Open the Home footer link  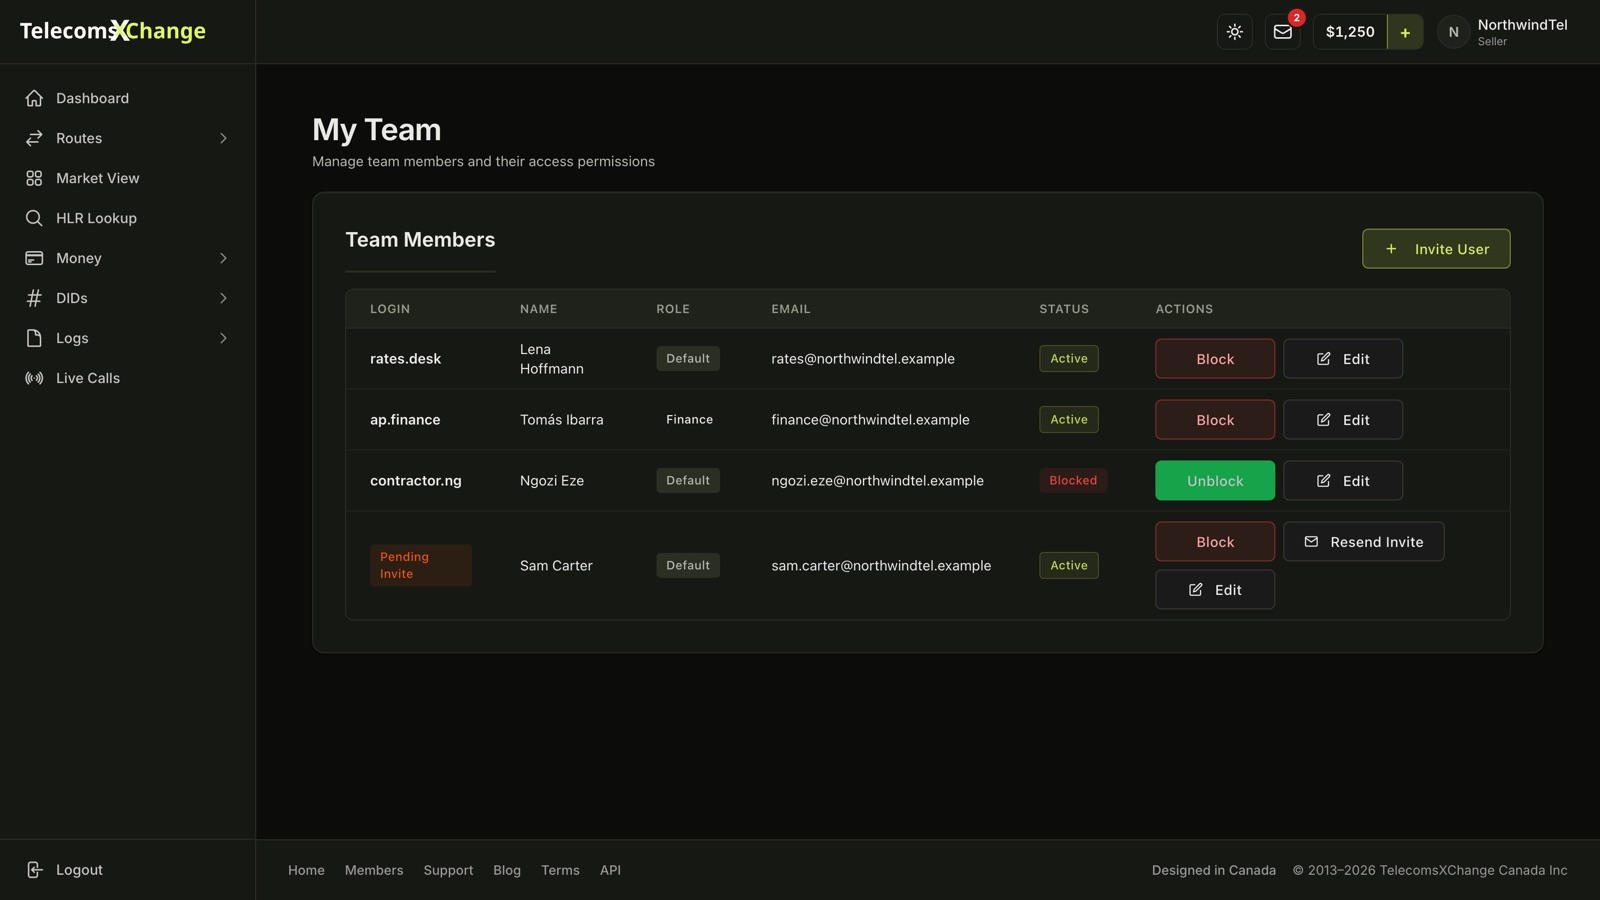tap(306, 870)
